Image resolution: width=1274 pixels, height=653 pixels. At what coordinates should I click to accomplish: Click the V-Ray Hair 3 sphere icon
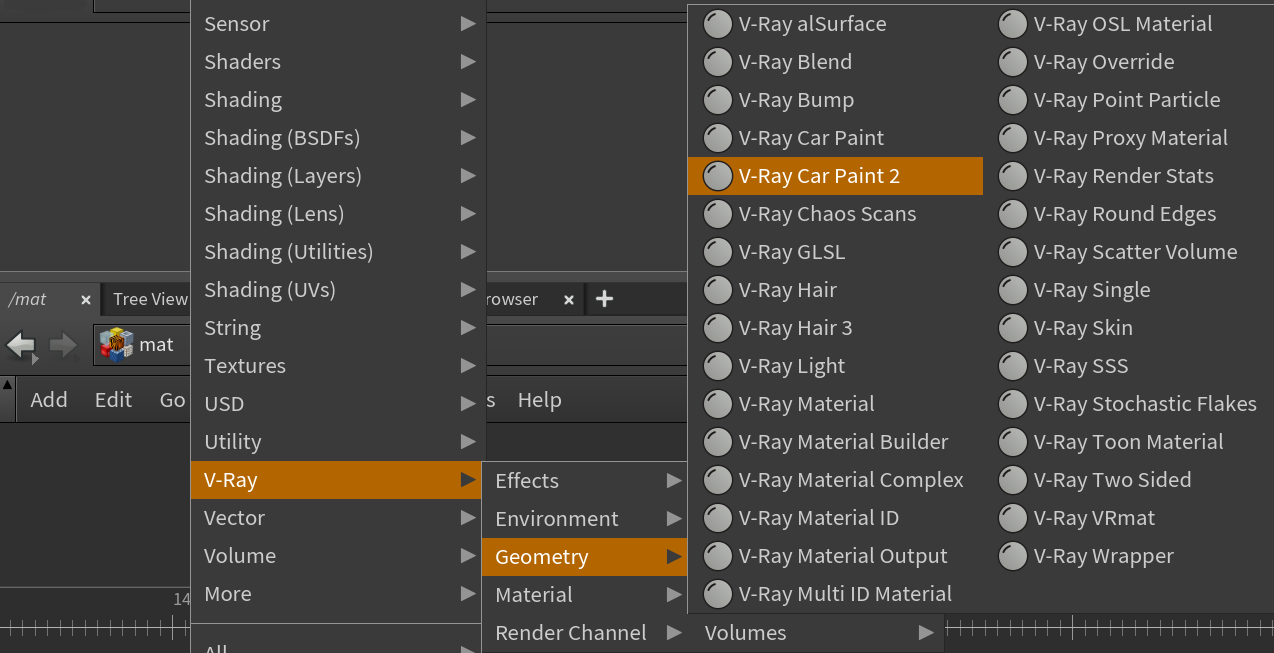(718, 328)
